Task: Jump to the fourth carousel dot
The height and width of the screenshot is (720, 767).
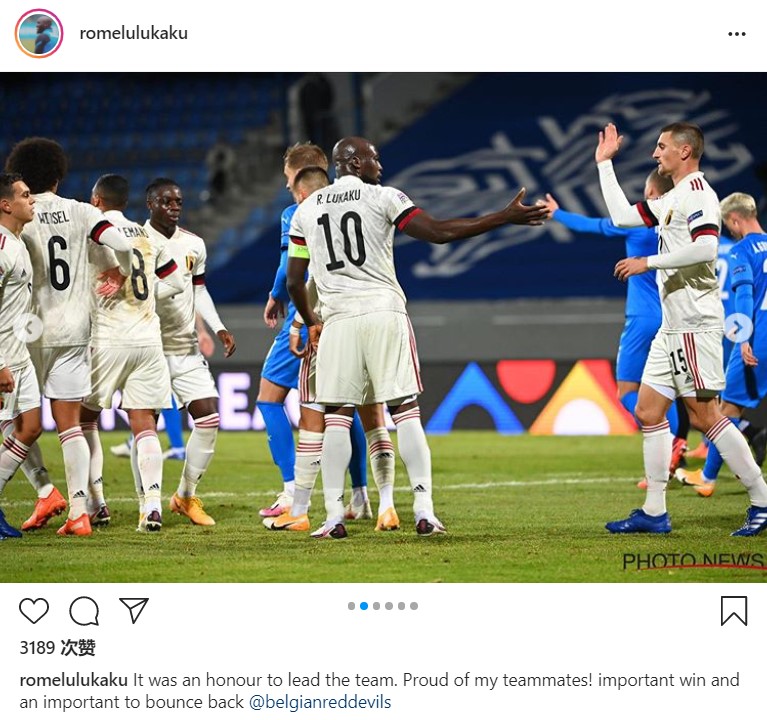Action: pos(389,606)
